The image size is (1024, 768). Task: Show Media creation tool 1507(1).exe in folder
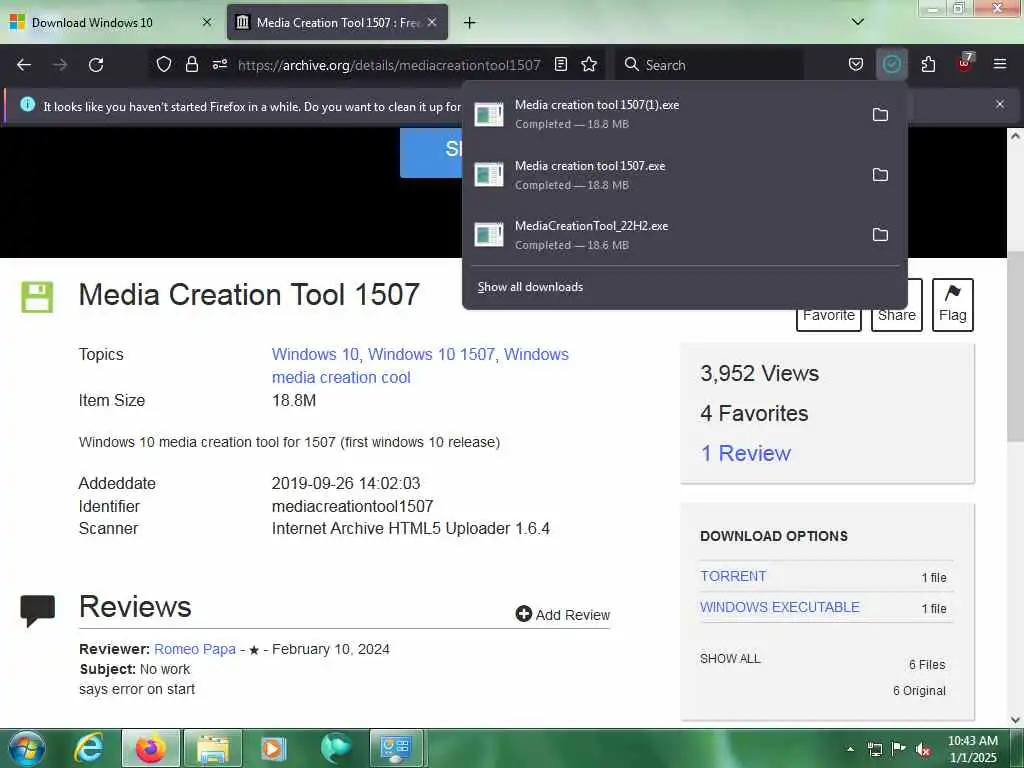pyautogui.click(x=880, y=114)
